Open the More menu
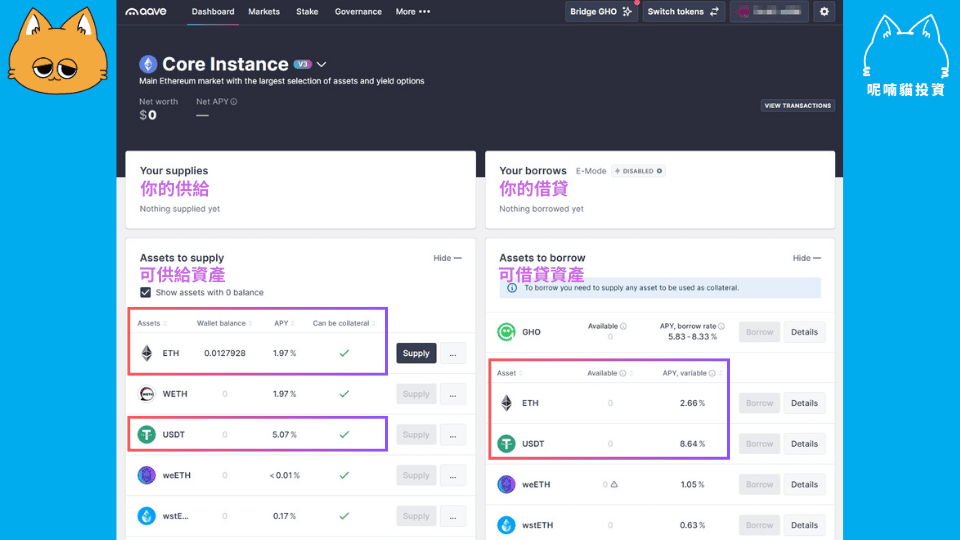Viewport: 960px width, 540px height. click(413, 12)
